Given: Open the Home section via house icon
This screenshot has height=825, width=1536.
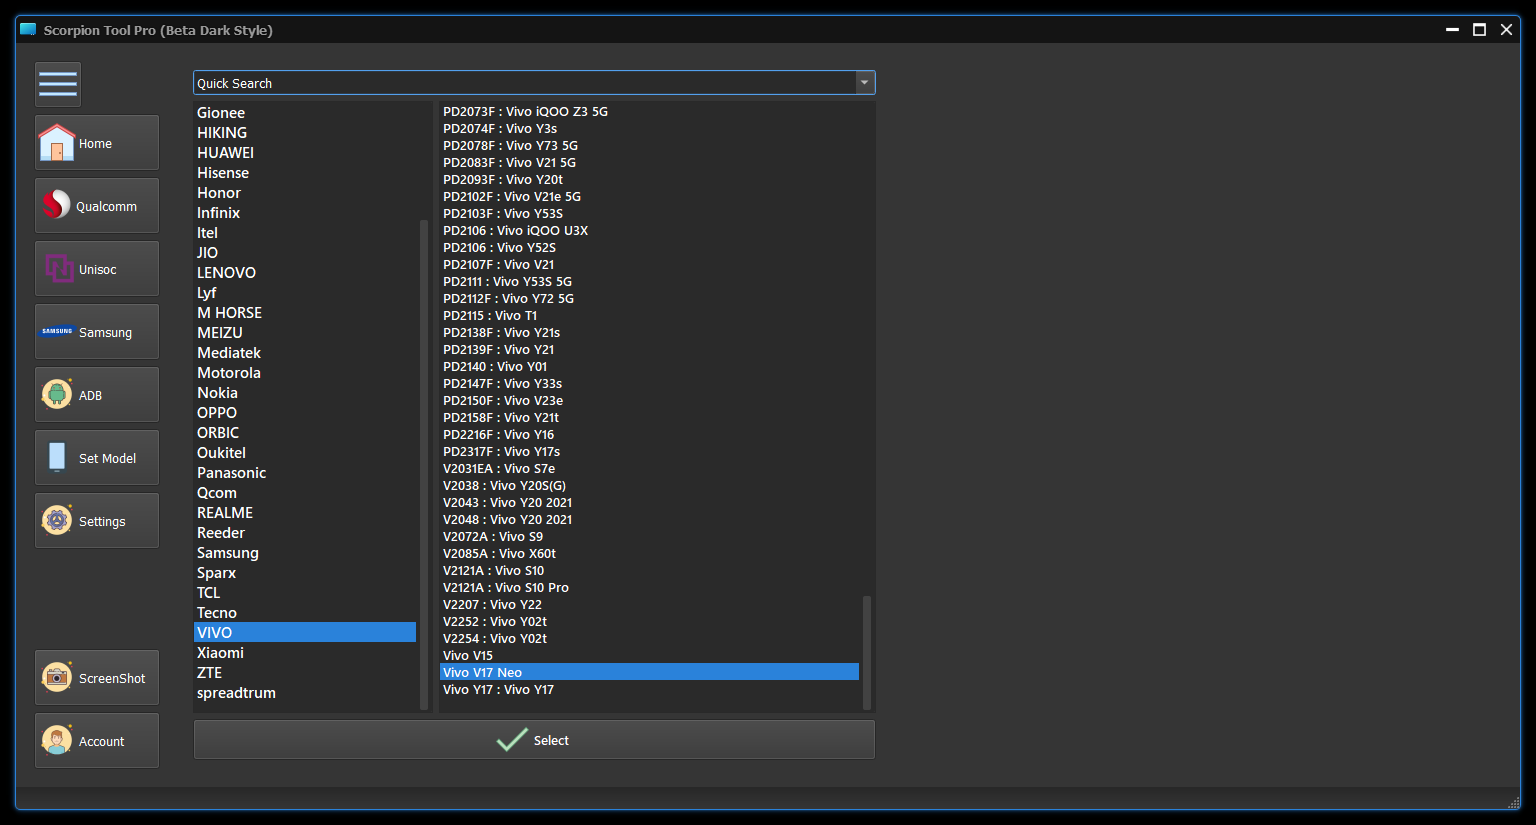Looking at the screenshot, I should click(57, 143).
